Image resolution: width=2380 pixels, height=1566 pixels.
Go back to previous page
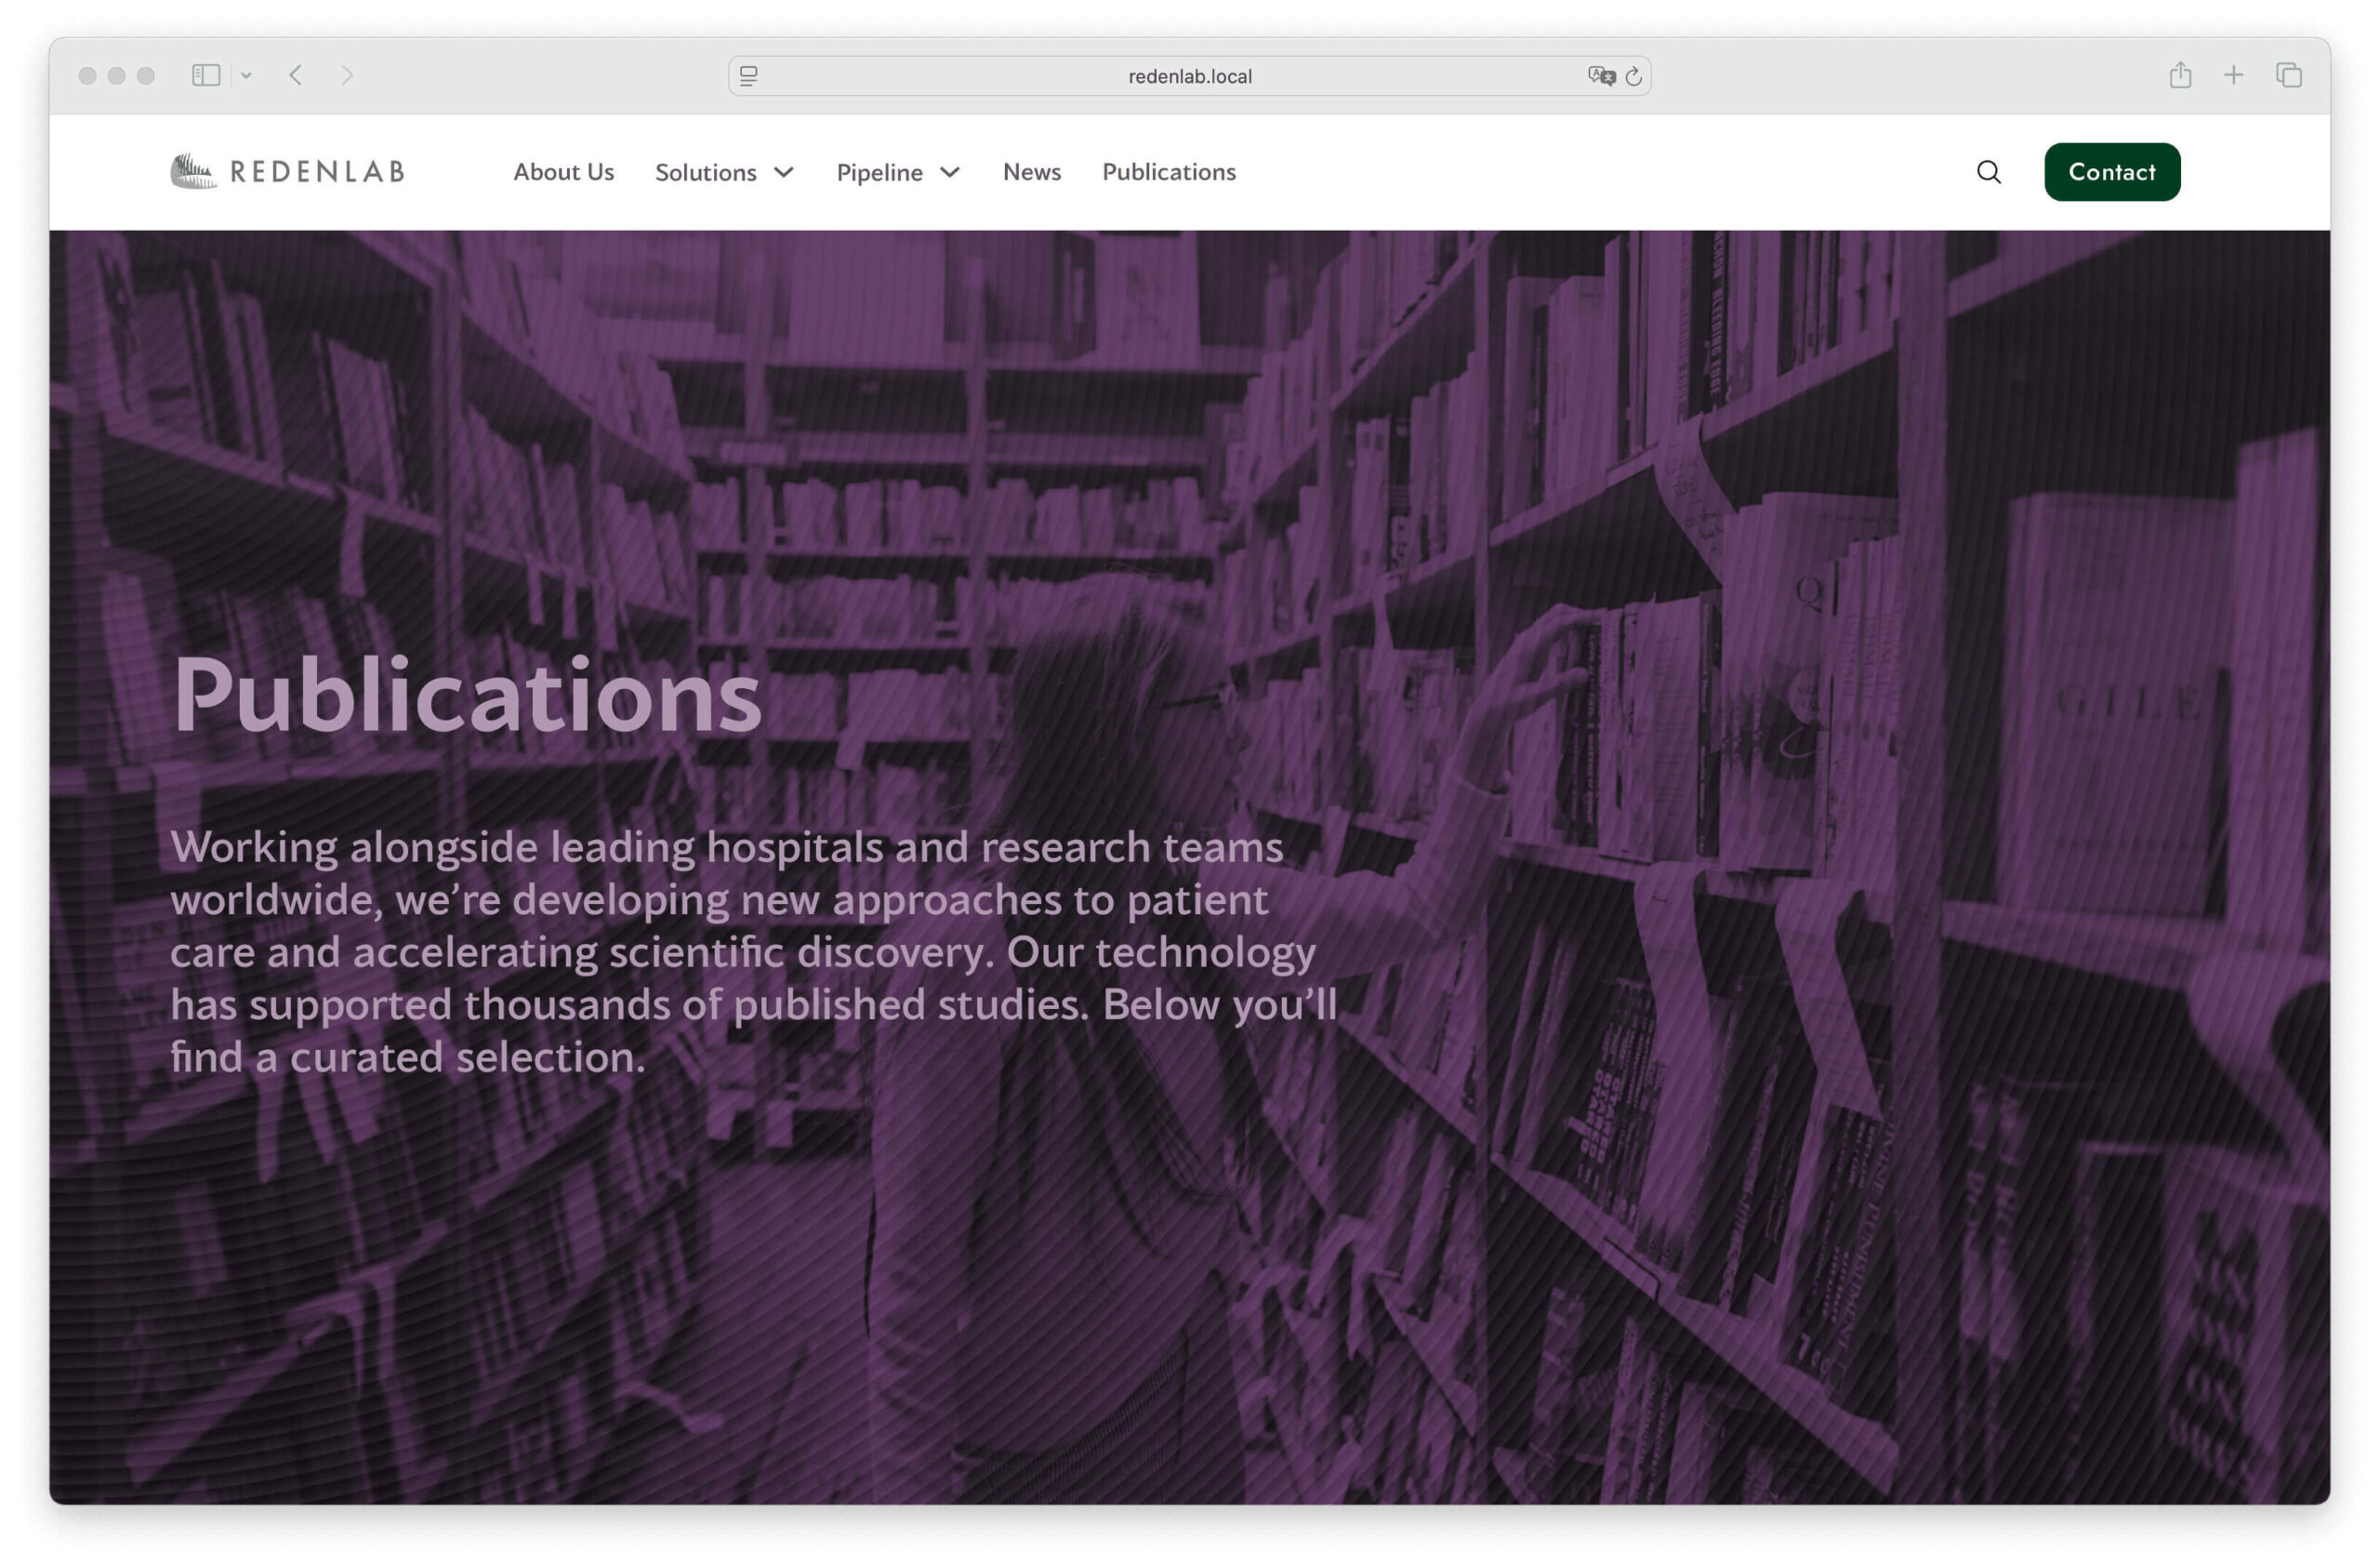296,75
